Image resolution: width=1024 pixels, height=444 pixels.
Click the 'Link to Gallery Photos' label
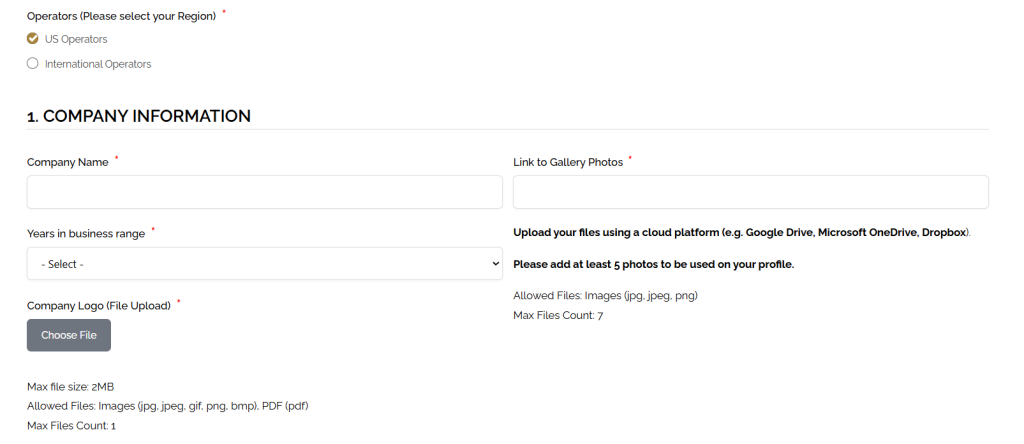click(x=567, y=162)
